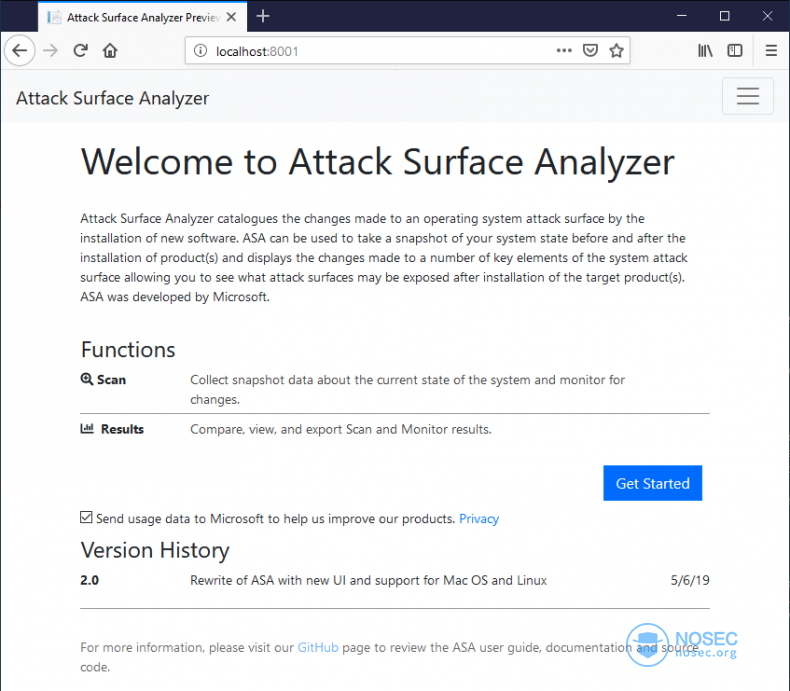Screen dimensions: 790x691
Task: Uncheck Send usage data to Microsoft
Action: pos(86,517)
